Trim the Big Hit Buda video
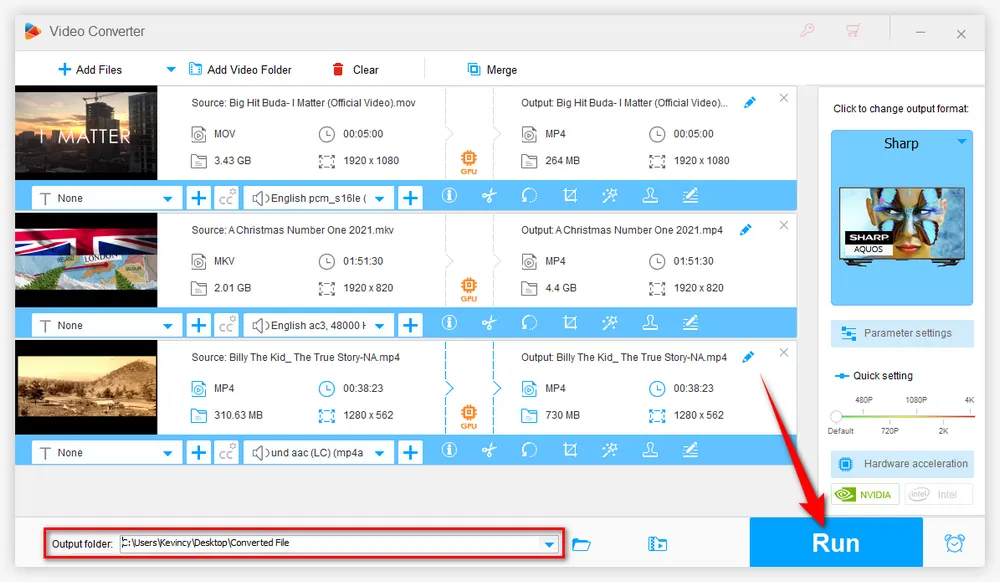Image resolution: width=1000 pixels, height=582 pixels. (x=489, y=196)
